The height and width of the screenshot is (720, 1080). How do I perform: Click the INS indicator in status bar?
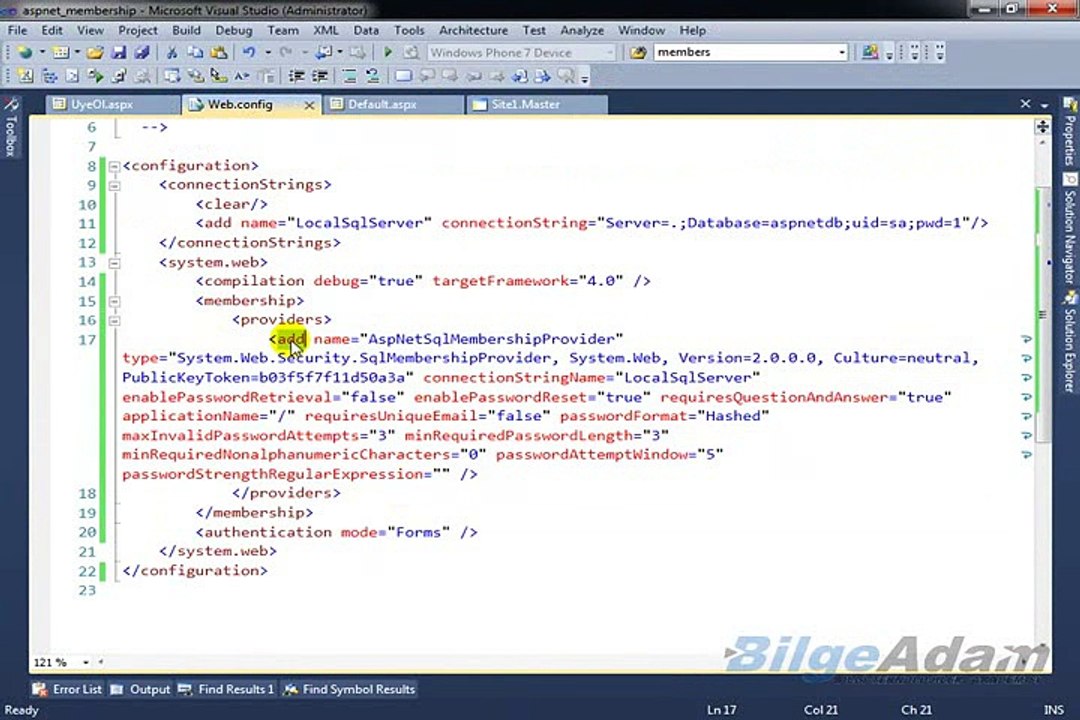[1053, 710]
